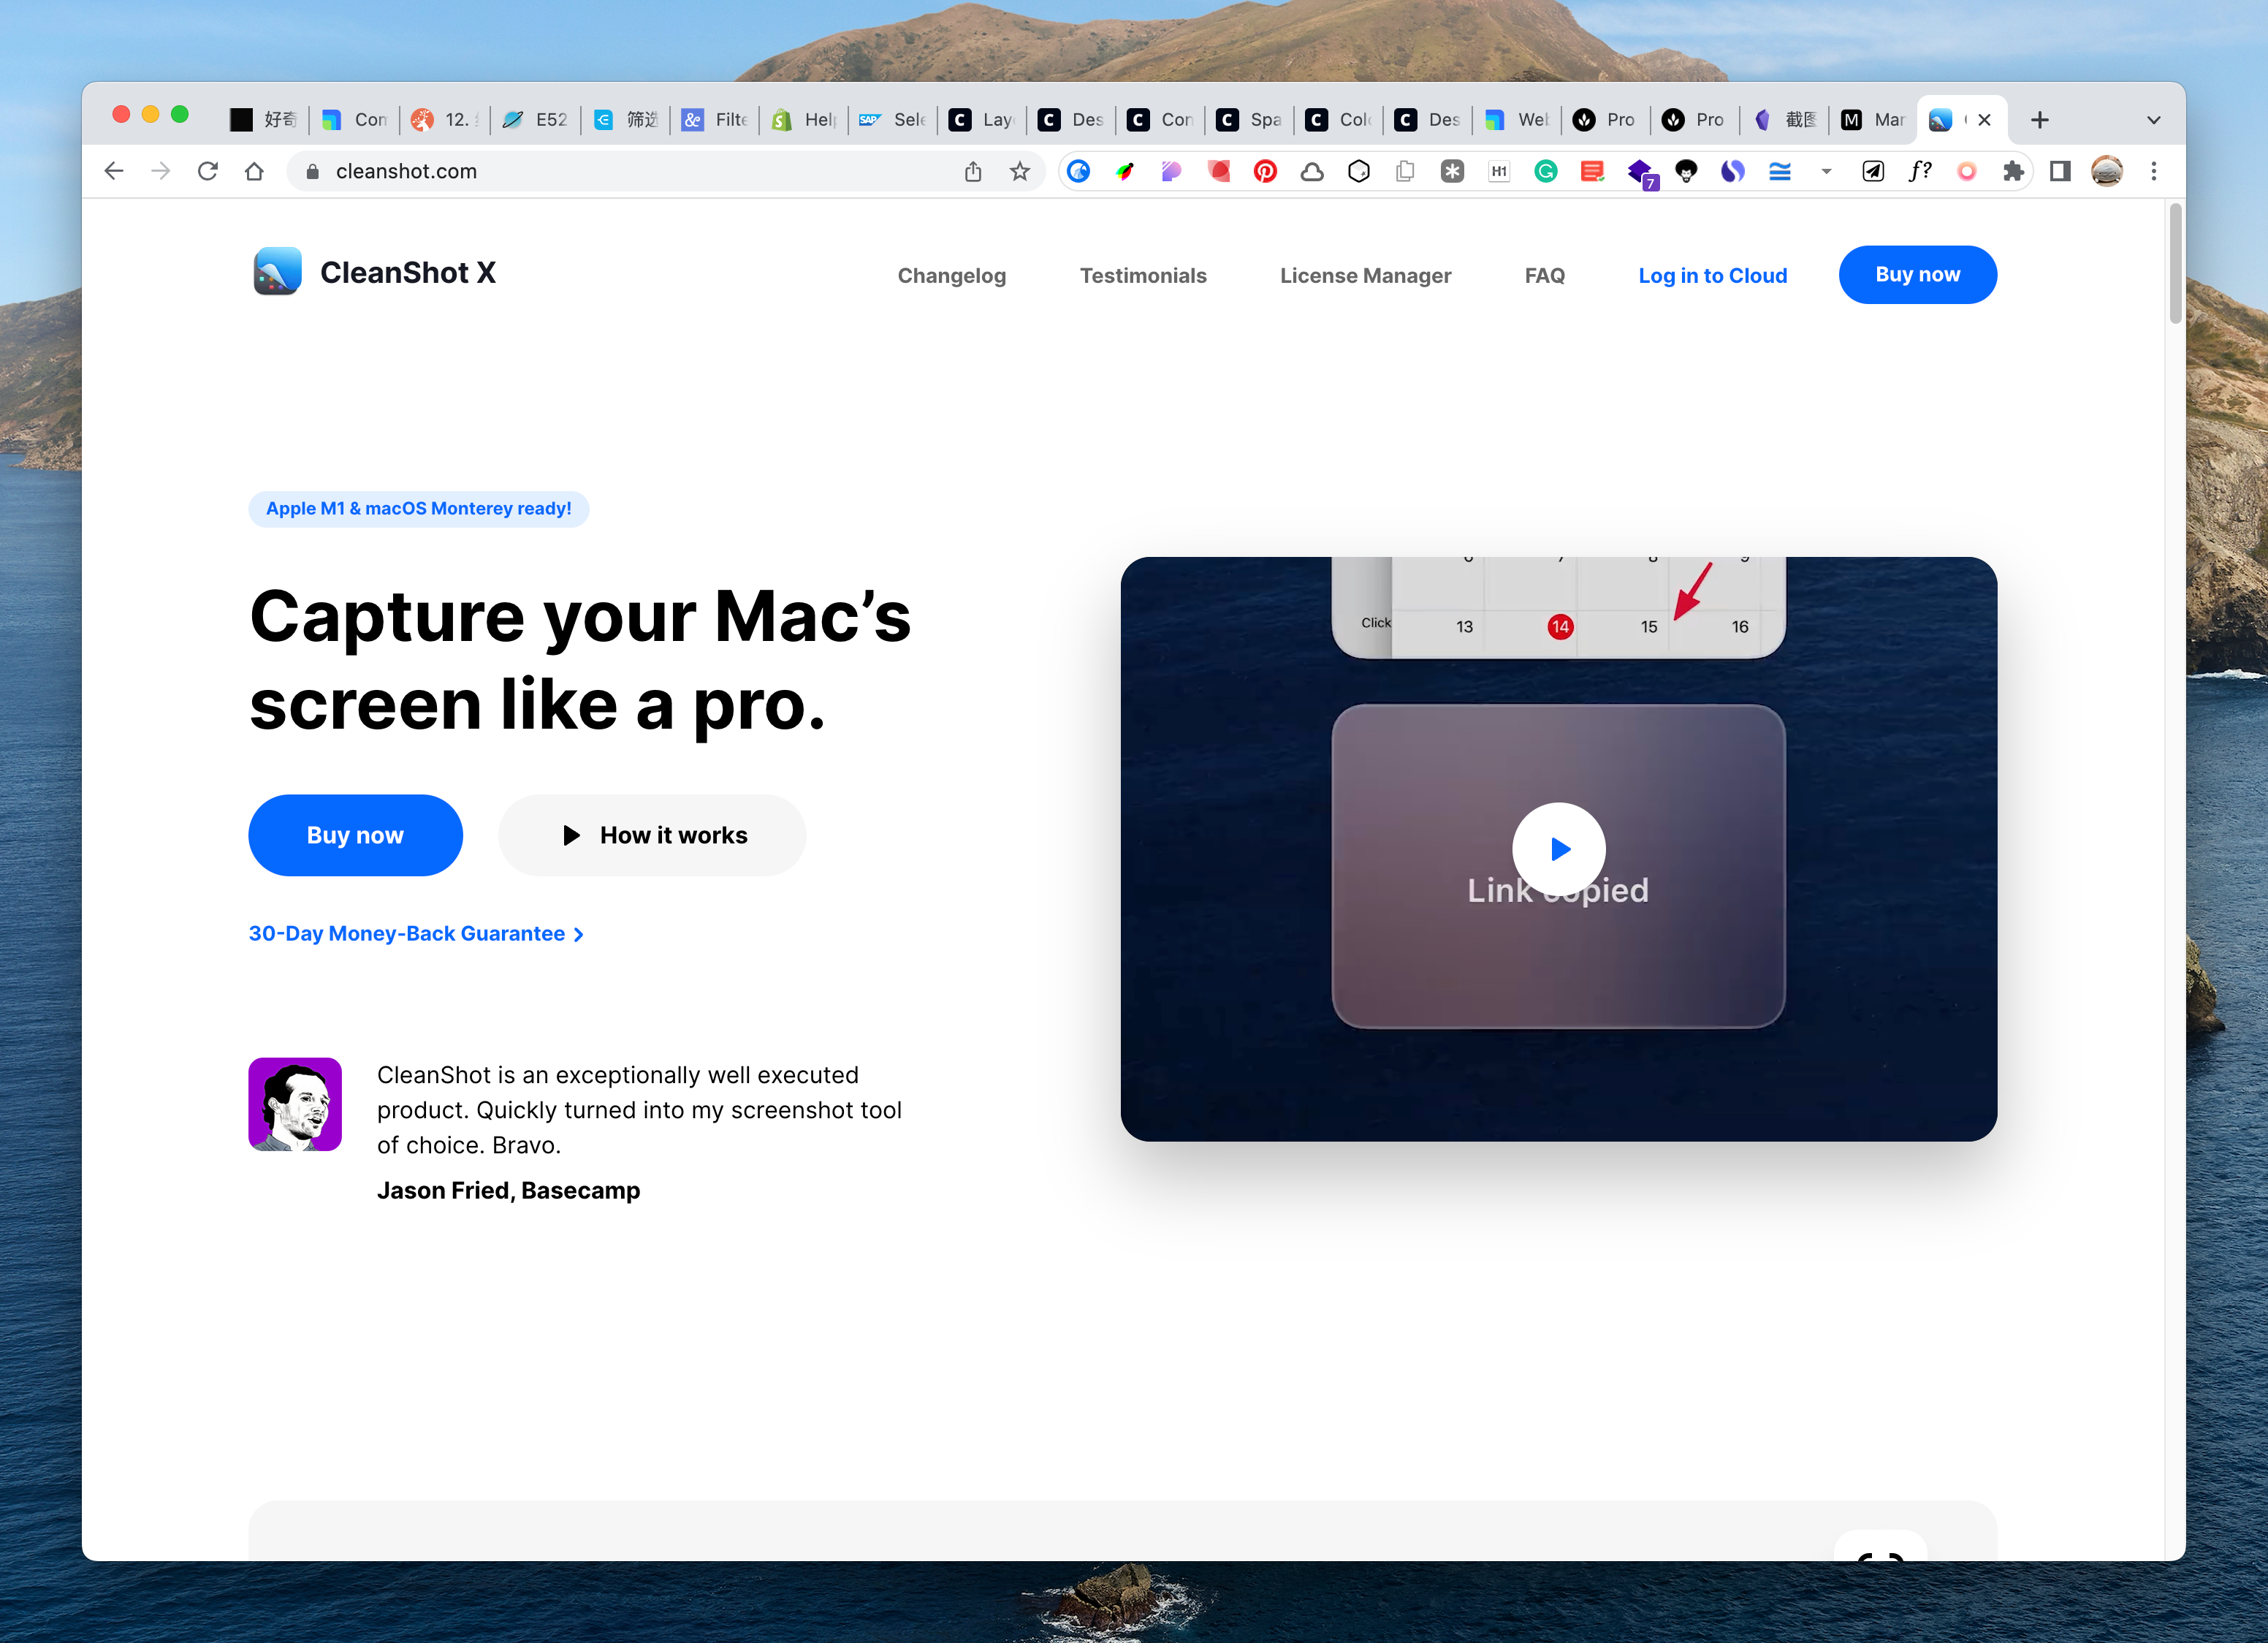Expand the tab search dropdown arrow
The image size is (2268, 1643).
tap(2153, 120)
